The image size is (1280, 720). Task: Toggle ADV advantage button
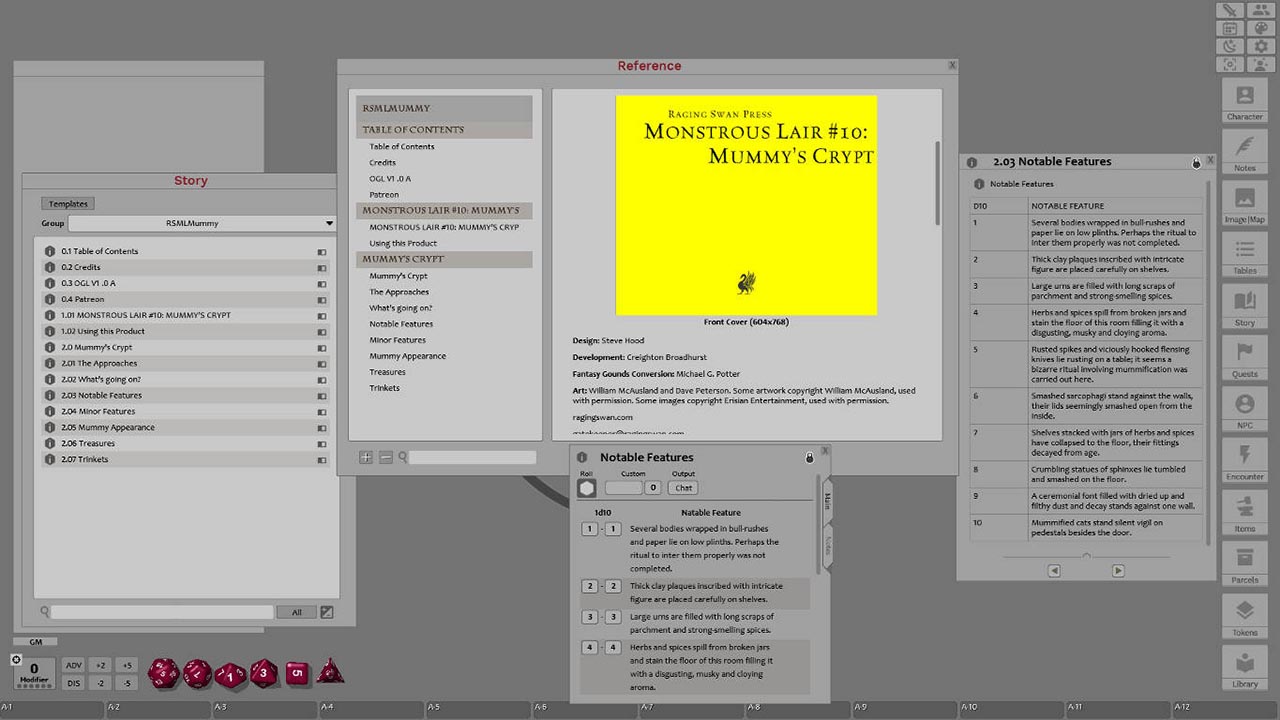pos(73,665)
